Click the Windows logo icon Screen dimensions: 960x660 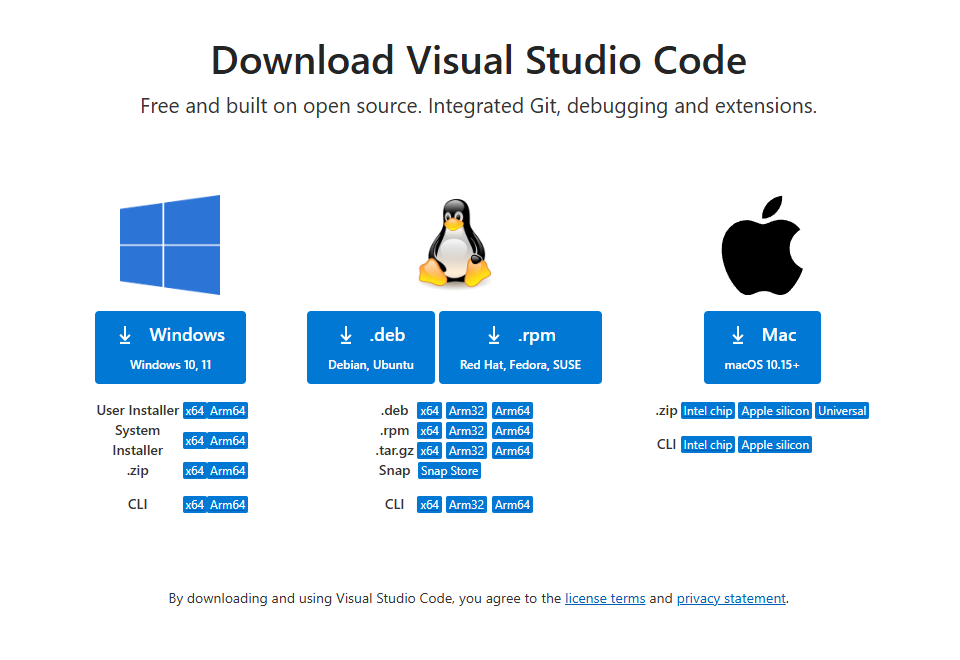pos(170,245)
